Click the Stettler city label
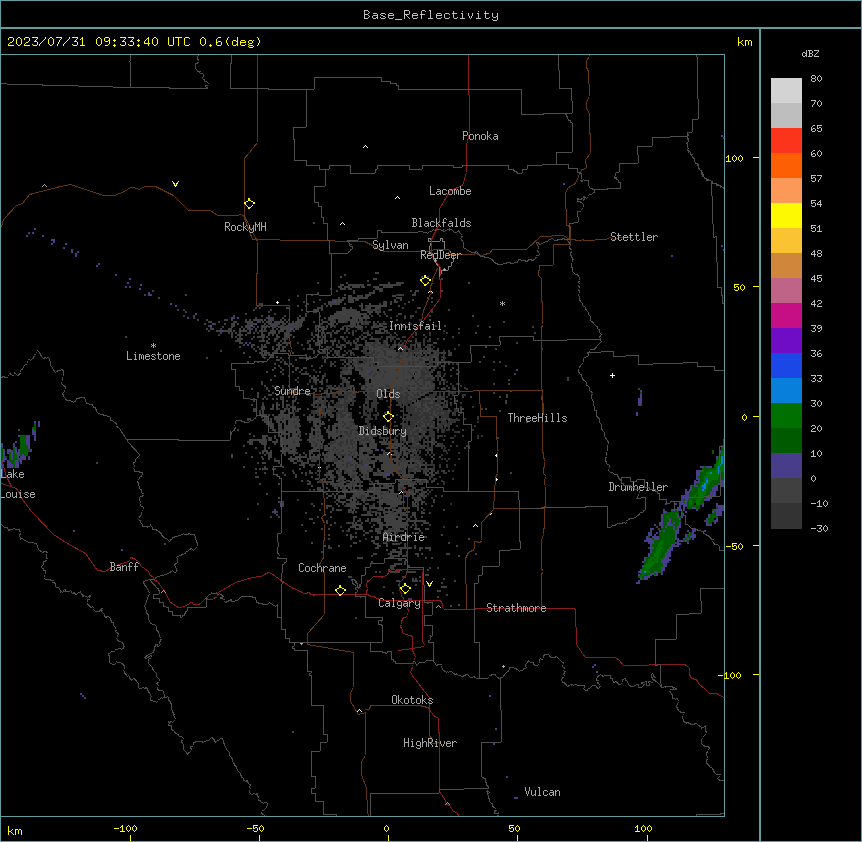This screenshot has width=862, height=842. (634, 237)
